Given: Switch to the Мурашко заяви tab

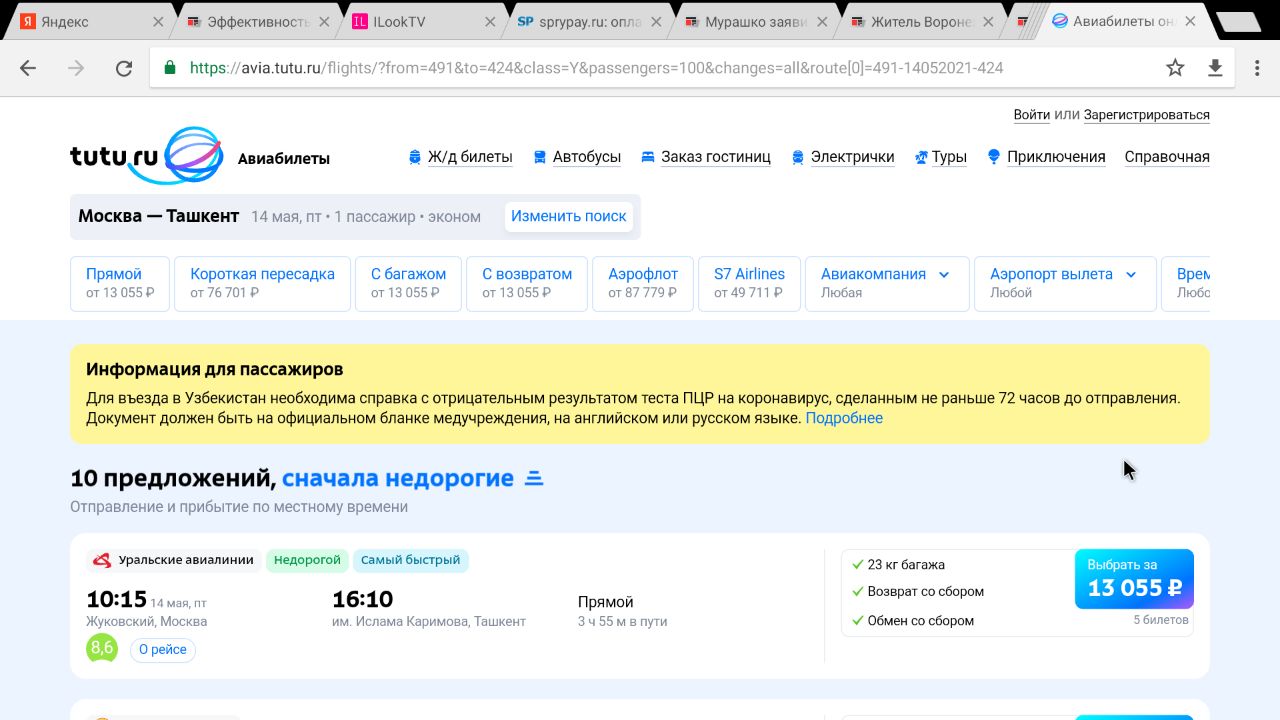Looking at the screenshot, I should click(755, 22).
